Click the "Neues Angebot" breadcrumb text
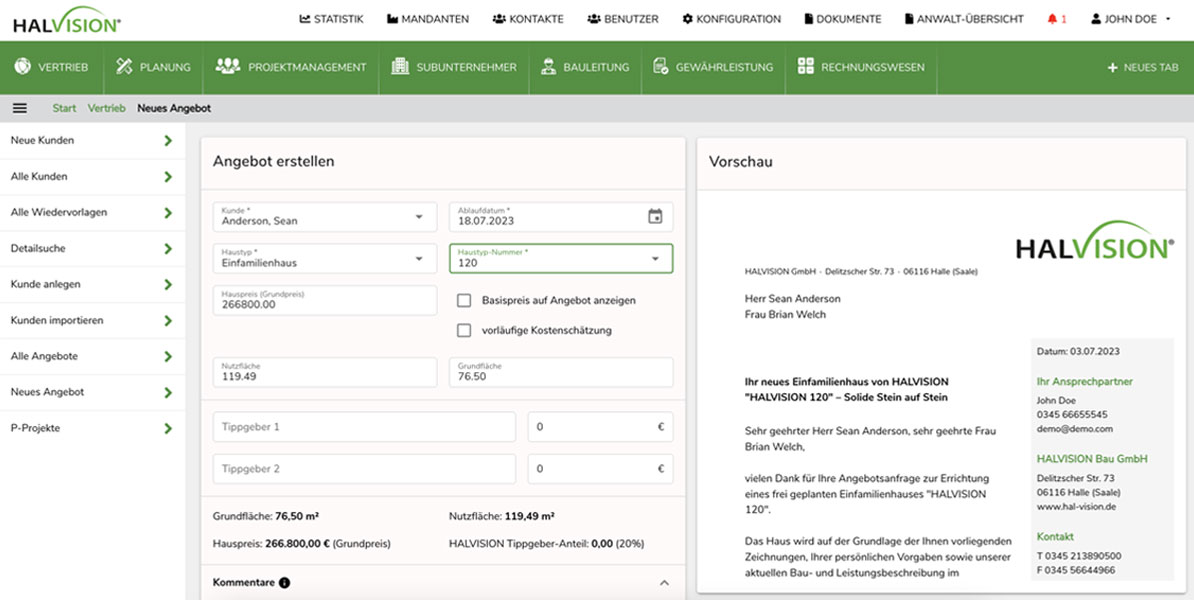The image size is (1194, 600). [174, 108]
